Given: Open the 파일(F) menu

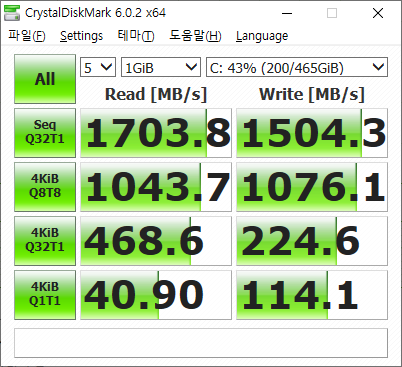Looking at the screenshot, I should pos(27,36).
